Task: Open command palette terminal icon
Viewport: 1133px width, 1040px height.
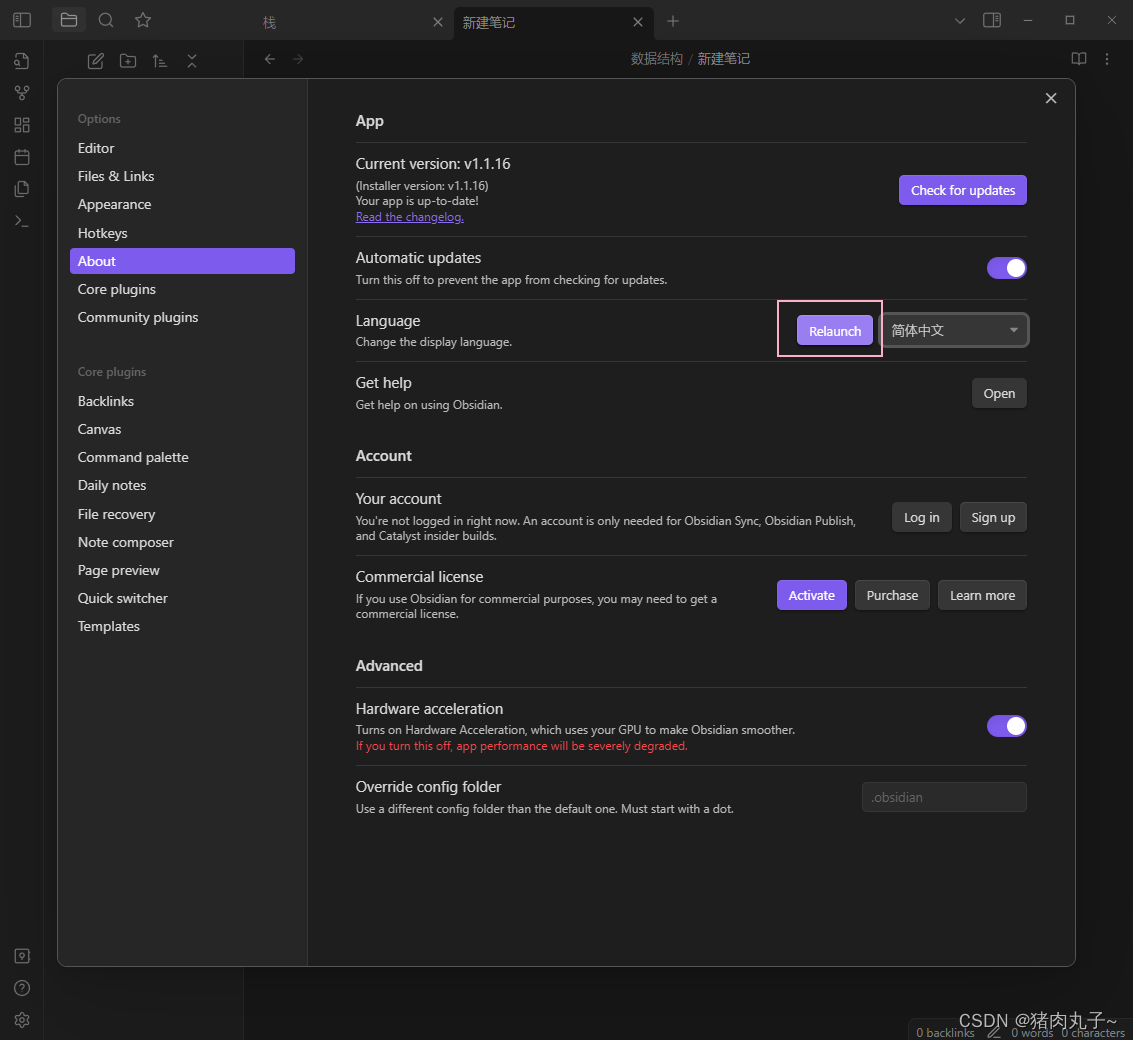Action: tap(22, 220)
